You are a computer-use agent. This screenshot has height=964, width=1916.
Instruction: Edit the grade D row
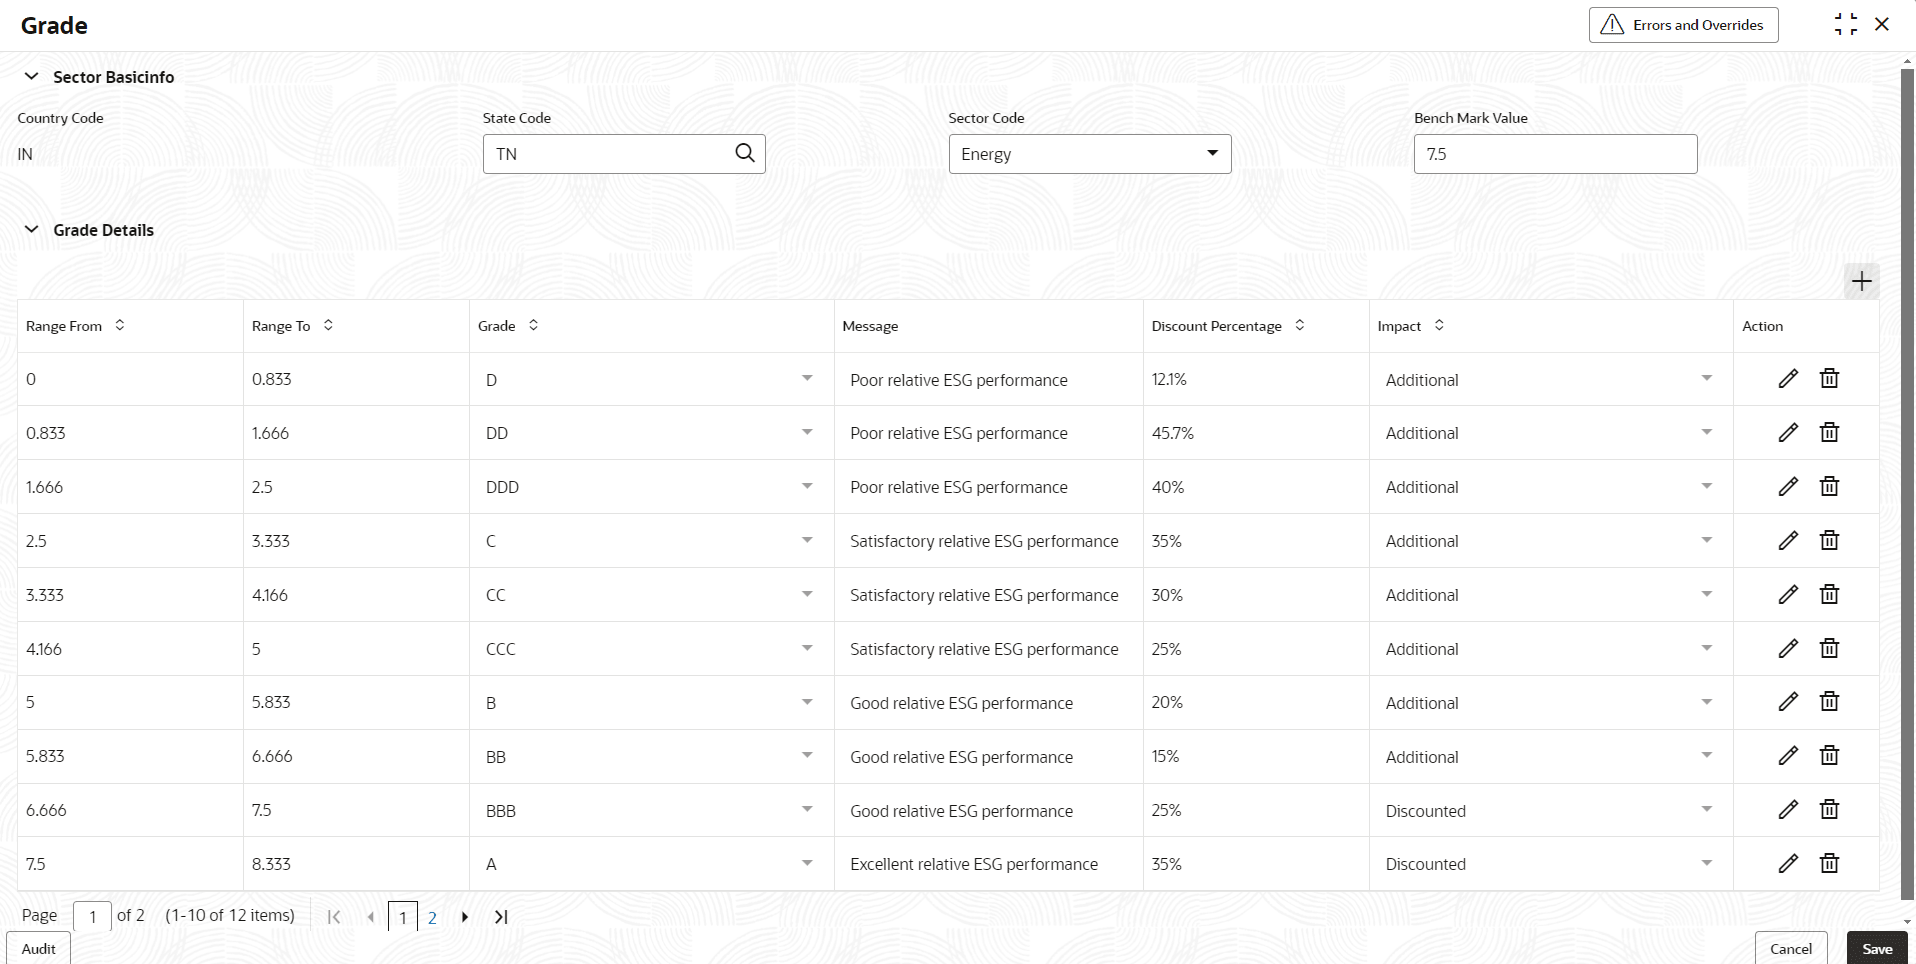1788,379
